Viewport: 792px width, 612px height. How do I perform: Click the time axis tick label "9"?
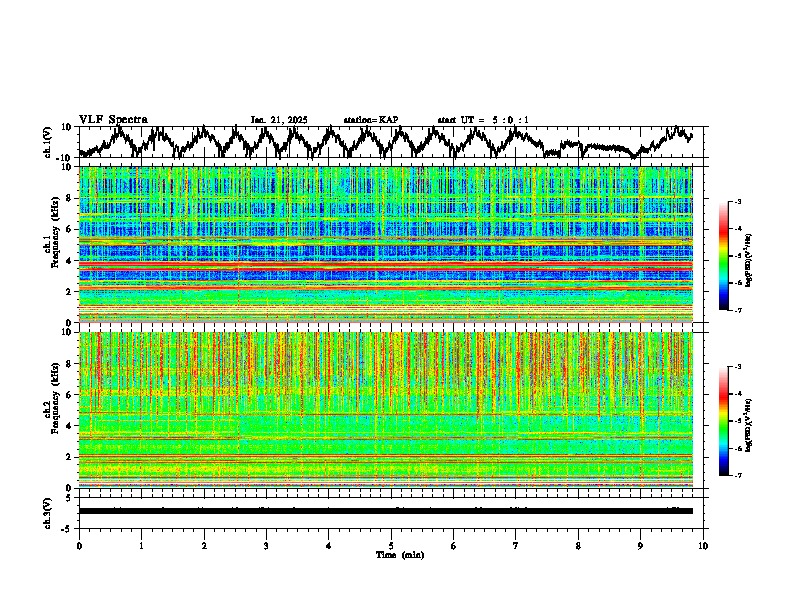pyautogui.click(x=640, y=546)
